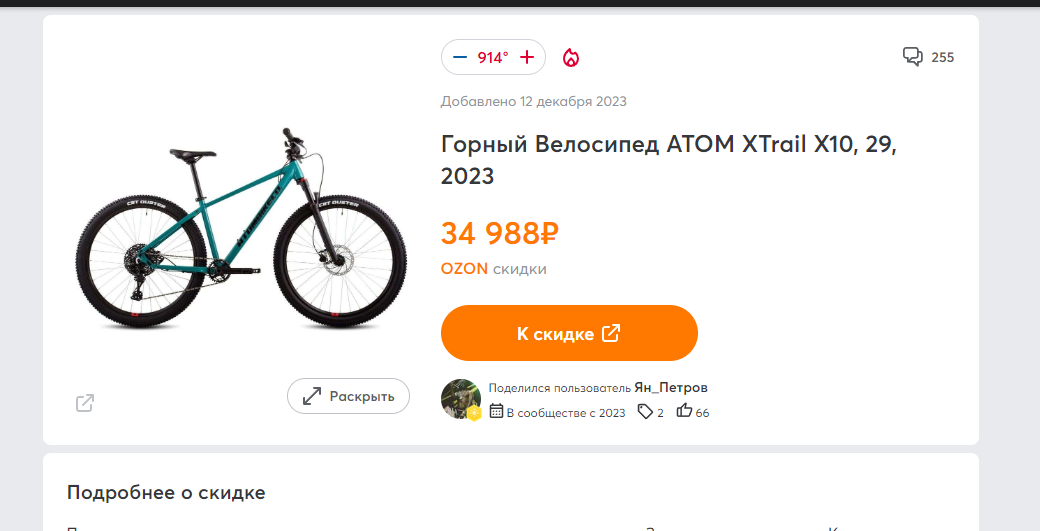
Task: Click the thumbs-up icon with count 66
Action: point(685,411)
